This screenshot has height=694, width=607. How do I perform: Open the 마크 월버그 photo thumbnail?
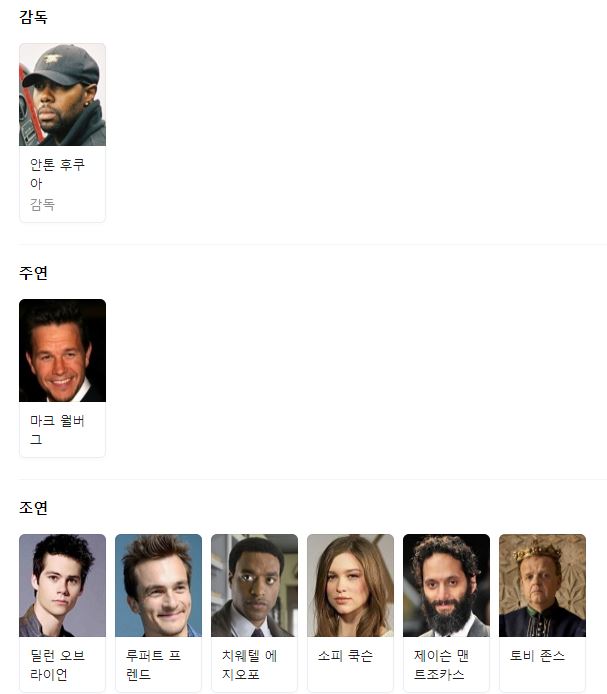62,351
